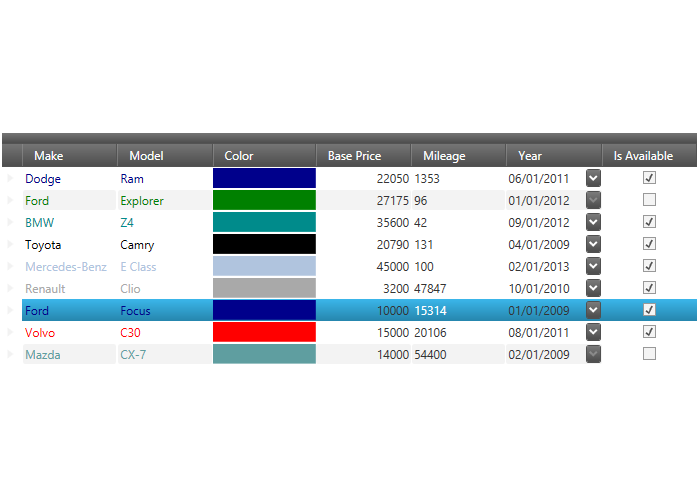This screenshot has width=700, height=500.
Task: Sort by the Base Price column header
Action: coord(363,156)
